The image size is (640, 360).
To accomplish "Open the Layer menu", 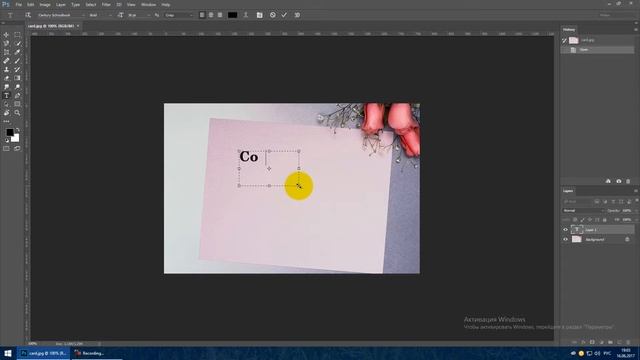I will 60,4.
